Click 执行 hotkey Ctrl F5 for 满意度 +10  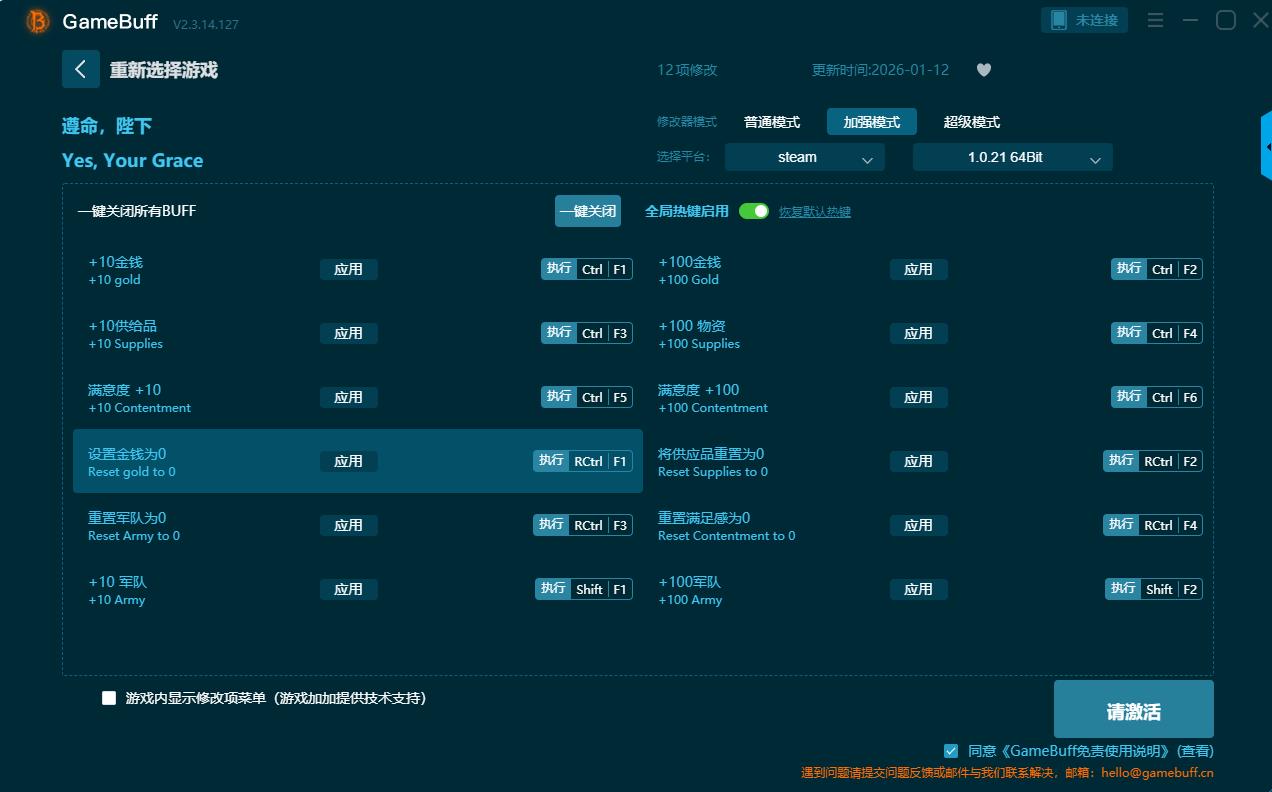pos(587,397)
